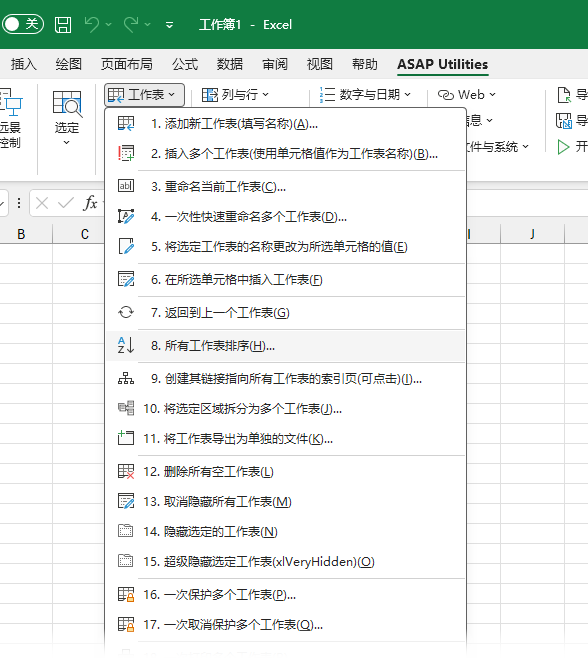
Task: Click the Undo arrow icon
Action: [91, 24]
